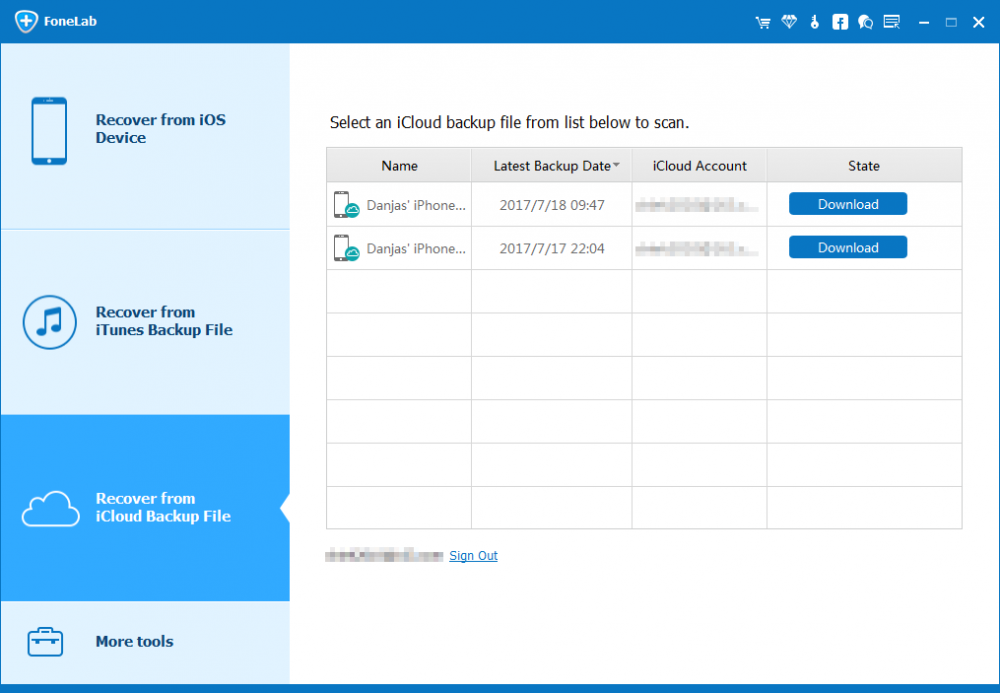Click the State column header
1000x693 pixels.
tap(863, 166)
